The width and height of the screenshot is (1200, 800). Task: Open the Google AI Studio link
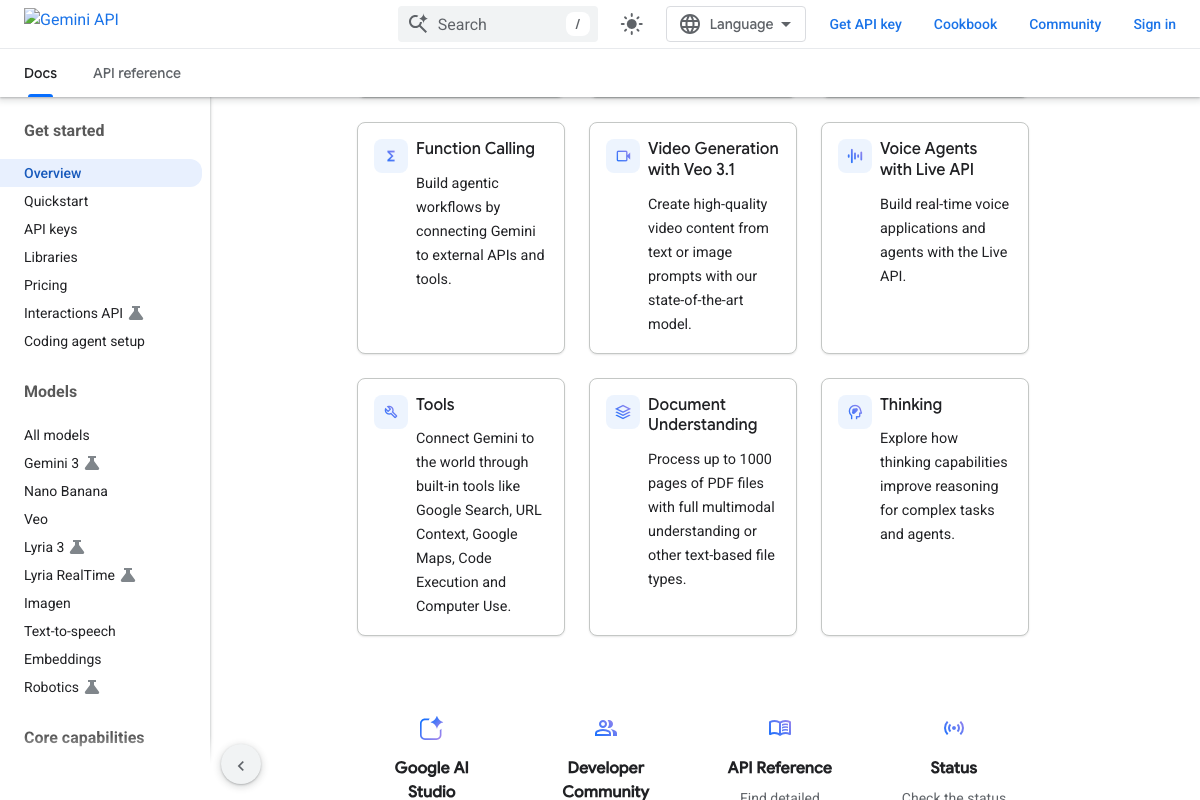(432, 779)
